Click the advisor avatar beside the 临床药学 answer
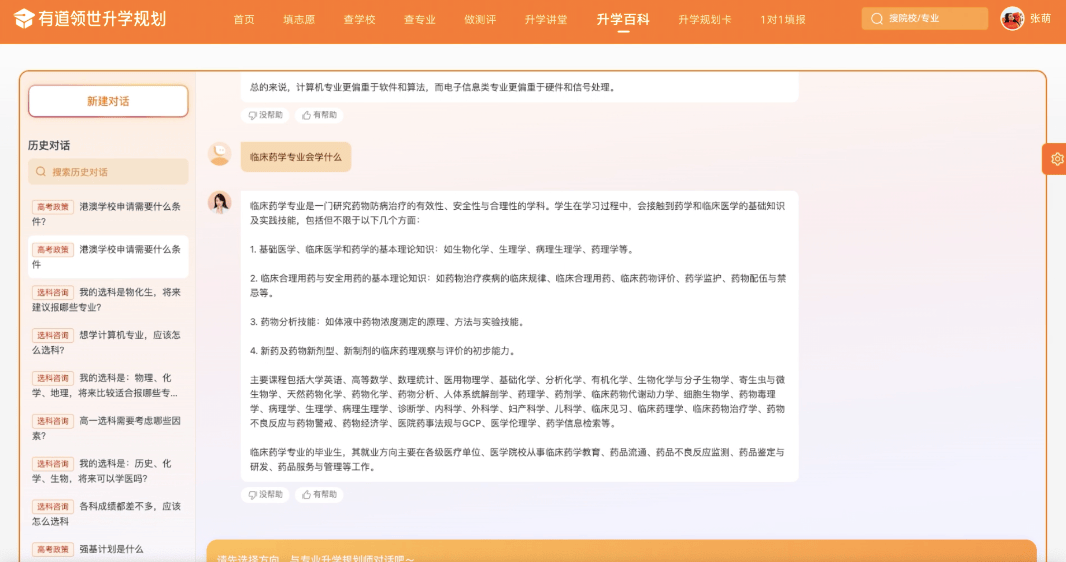 pyautogui.click(x=219, y=203)
